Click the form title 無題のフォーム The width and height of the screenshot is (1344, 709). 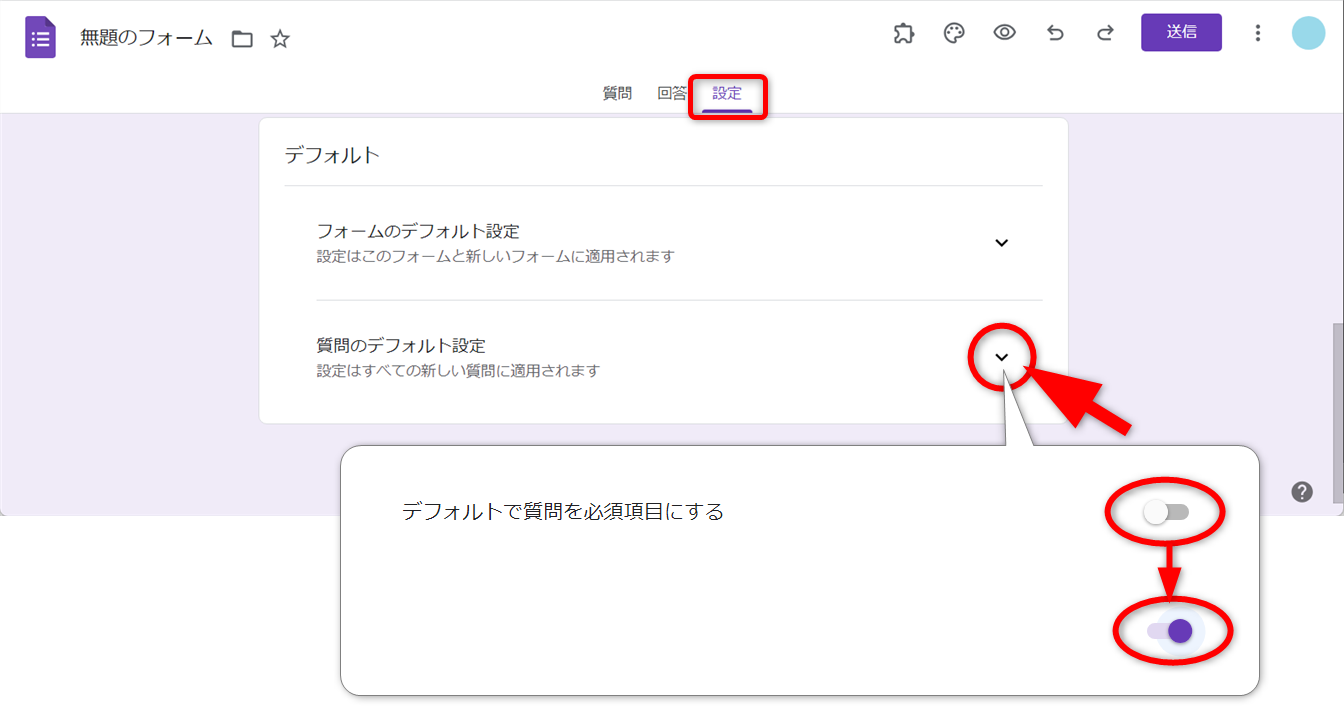tap(146, 38)
